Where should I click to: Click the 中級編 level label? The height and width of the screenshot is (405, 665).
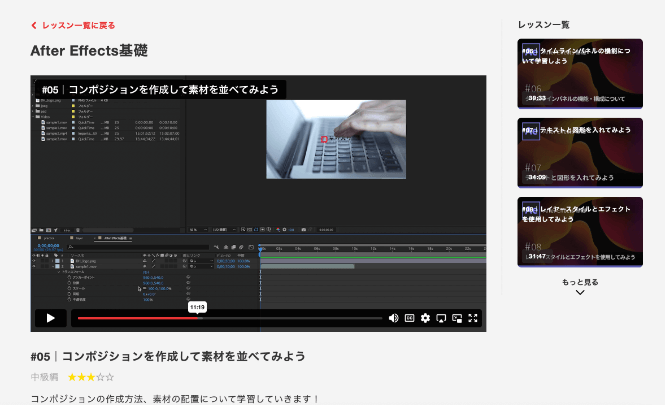point(45,377)
